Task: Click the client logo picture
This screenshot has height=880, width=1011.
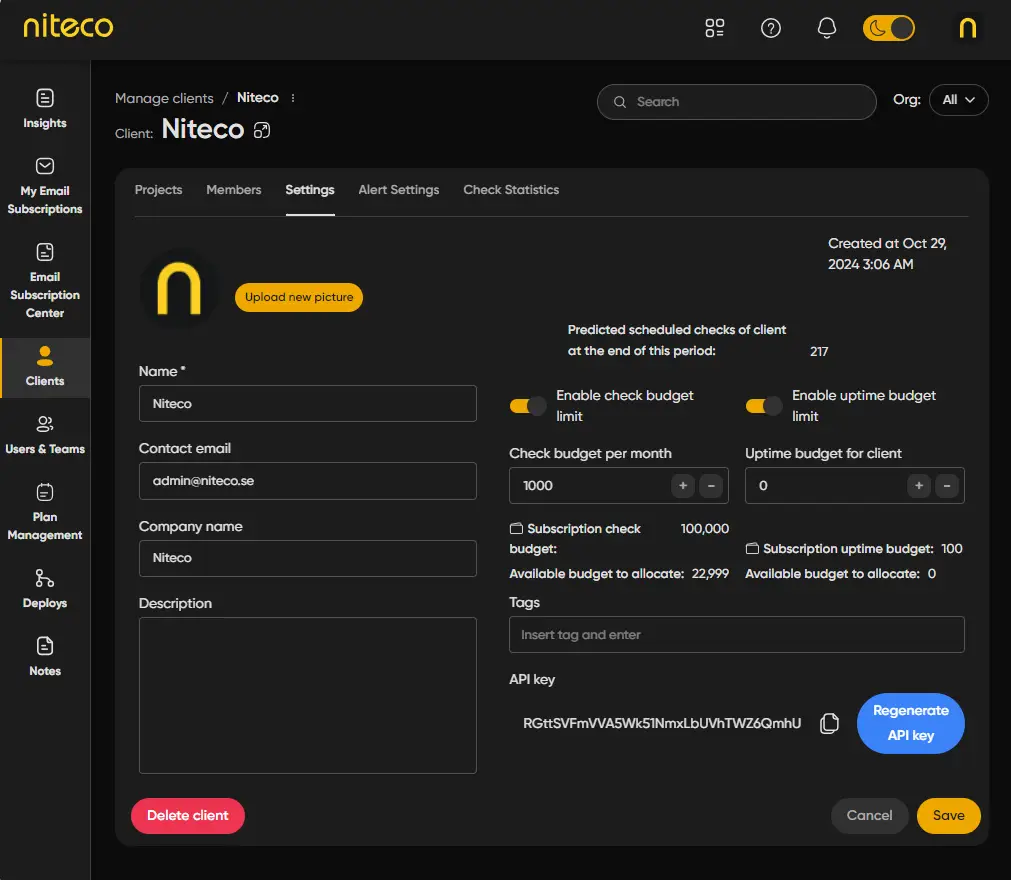Action: click(179, 289)
